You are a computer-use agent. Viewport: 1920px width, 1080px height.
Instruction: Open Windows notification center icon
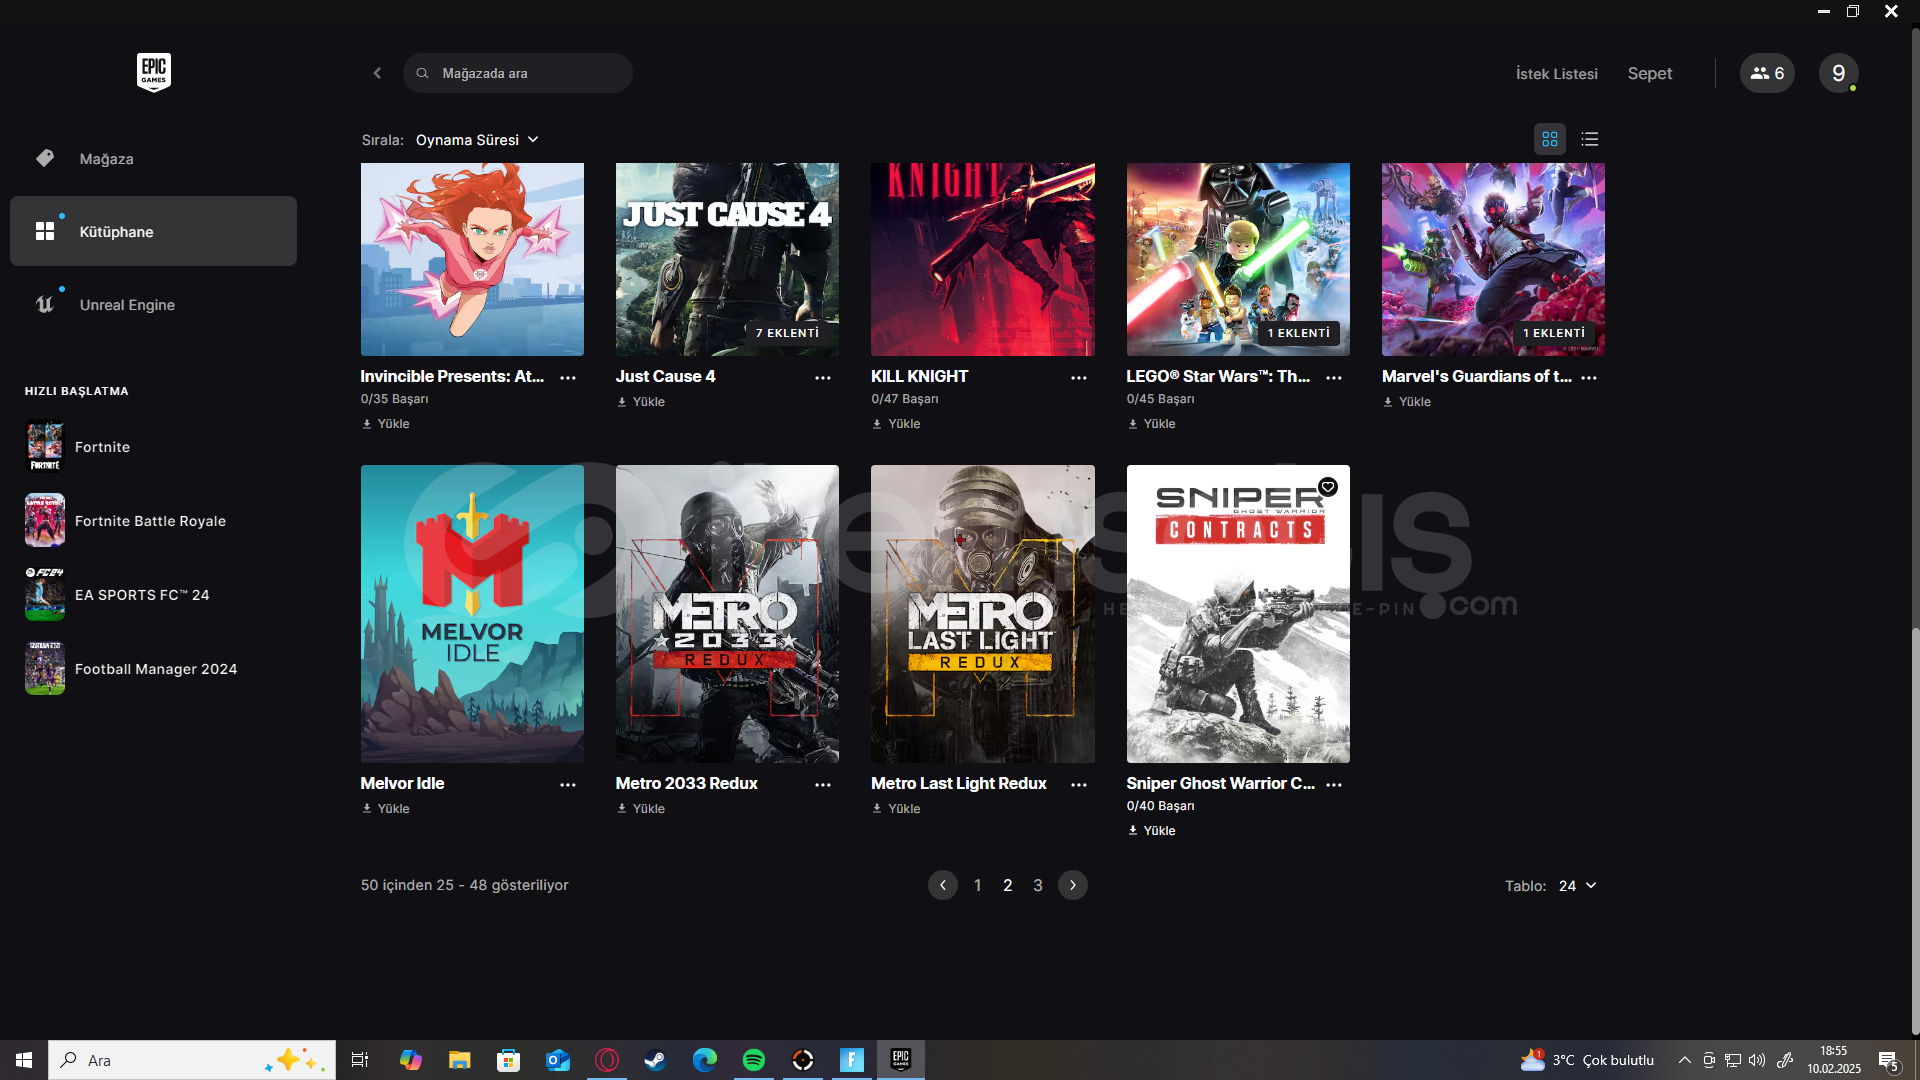click(x=1889, y=1060)
